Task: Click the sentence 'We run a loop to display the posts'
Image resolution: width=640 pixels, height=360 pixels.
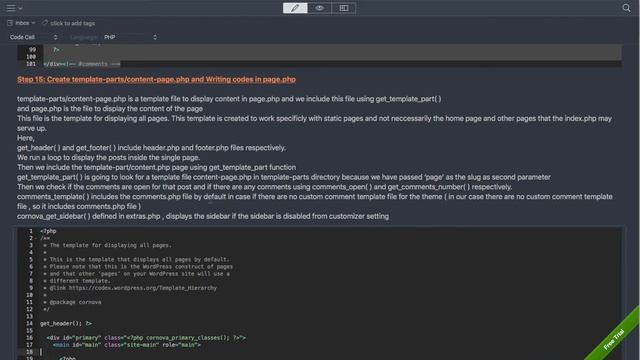Action: [109, 158]
